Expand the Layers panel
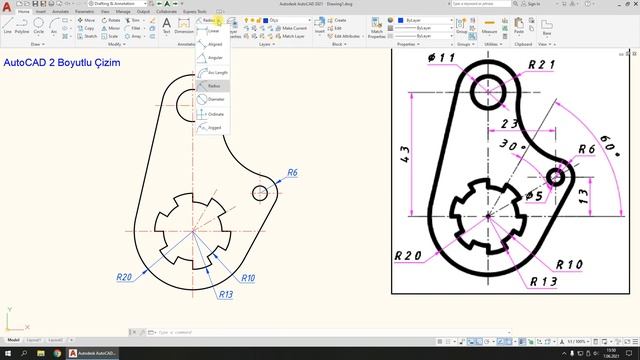The image size is (640, 360). pos(267,44)
